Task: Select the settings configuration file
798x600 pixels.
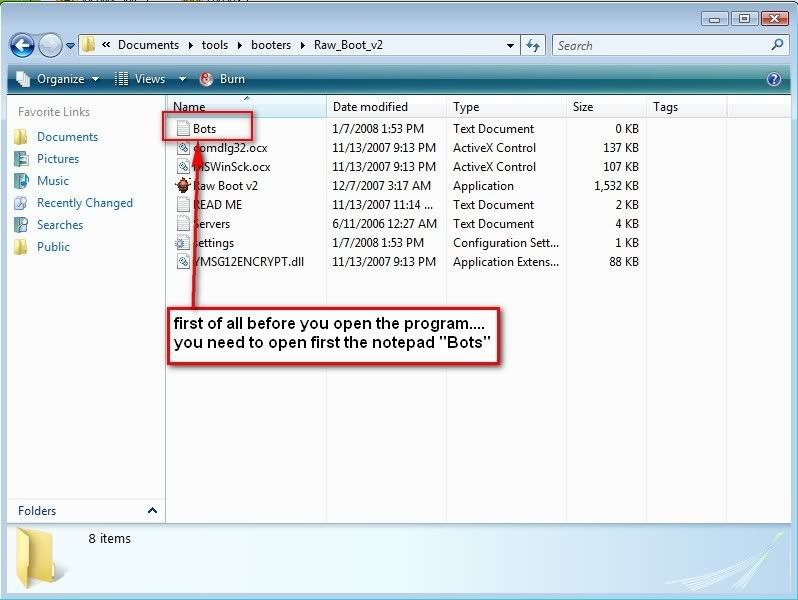Action: point(213,243)
